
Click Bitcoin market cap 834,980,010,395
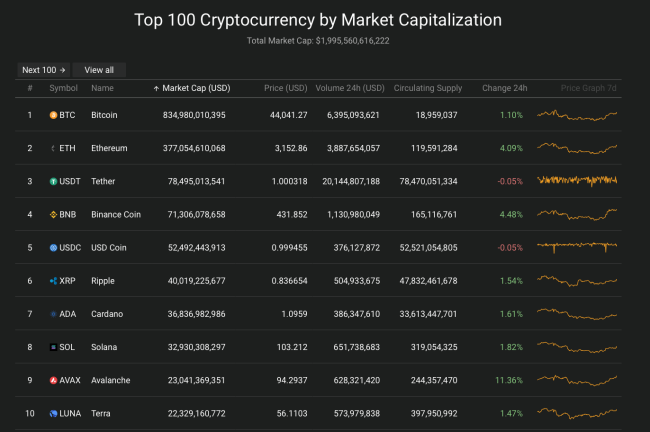(194, 115)
